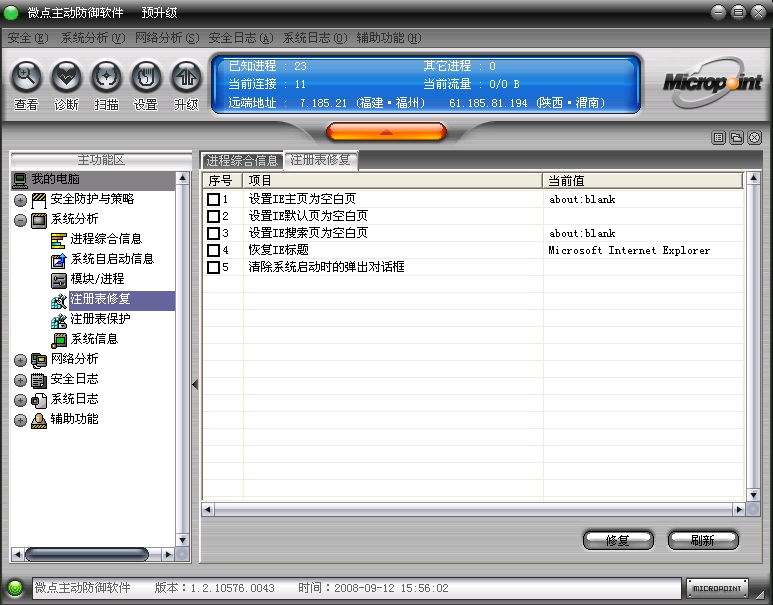Click the 模块/进程 icon
This screenshot has width=773, height=605.
click(59, 280)
